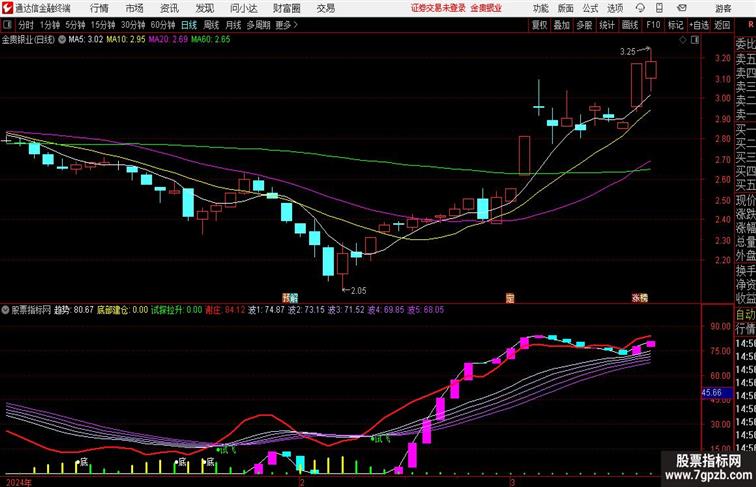Switch to 1分钟 period tab
This screenshot has width=756, height=487.
[x=50, y=25]
